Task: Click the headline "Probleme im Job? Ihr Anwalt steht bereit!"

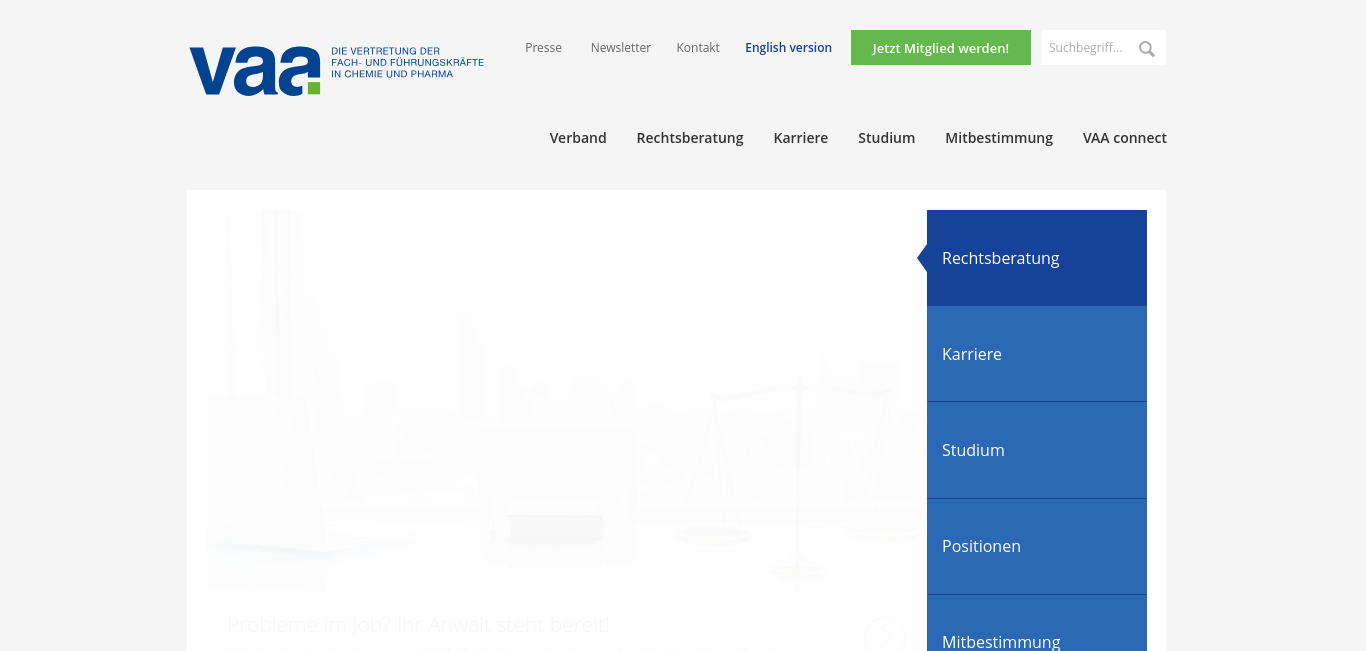Action: (x=419, y=625)
